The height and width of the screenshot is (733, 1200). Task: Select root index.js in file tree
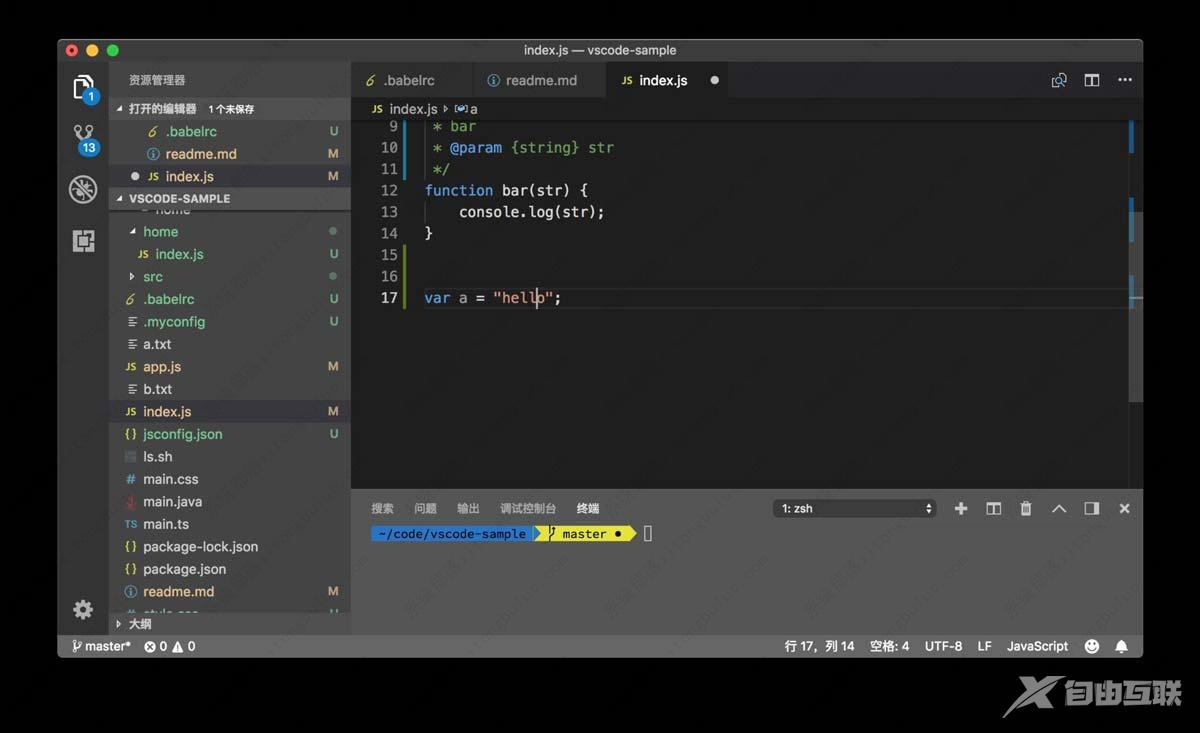click(x=229, y=412)
